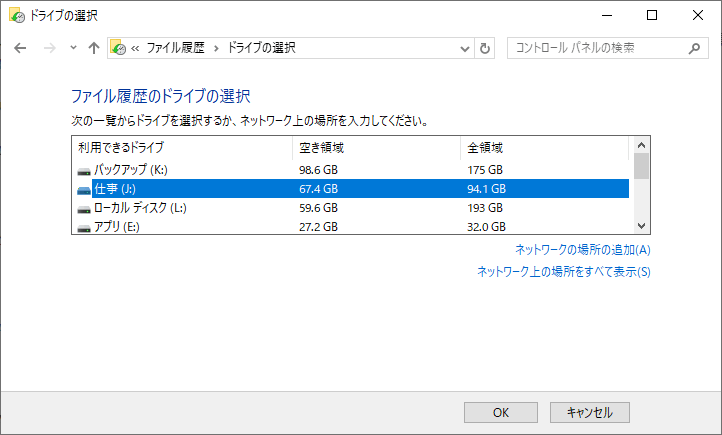Click the File History icon in address bar
This screenshot has width=722, height=435.
coord(118,48)
